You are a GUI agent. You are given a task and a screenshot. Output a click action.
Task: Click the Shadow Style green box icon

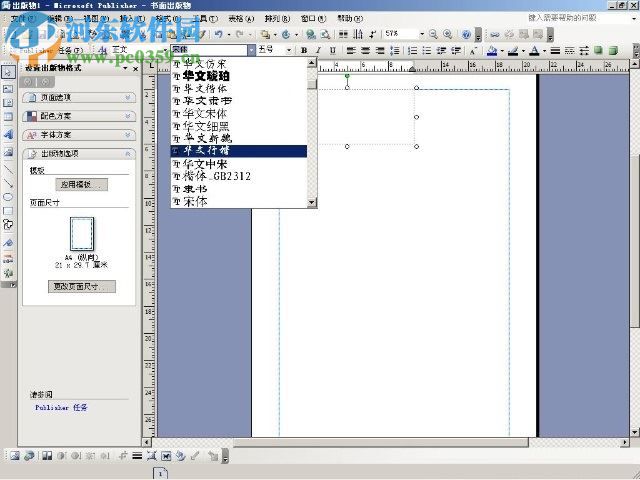pyautogui.click(x=598, y=51)
